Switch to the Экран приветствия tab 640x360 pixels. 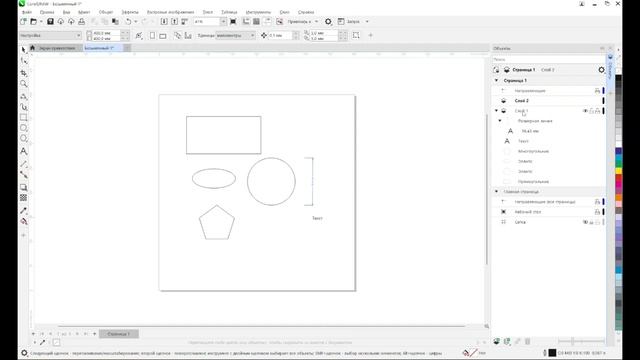point(57,48)
